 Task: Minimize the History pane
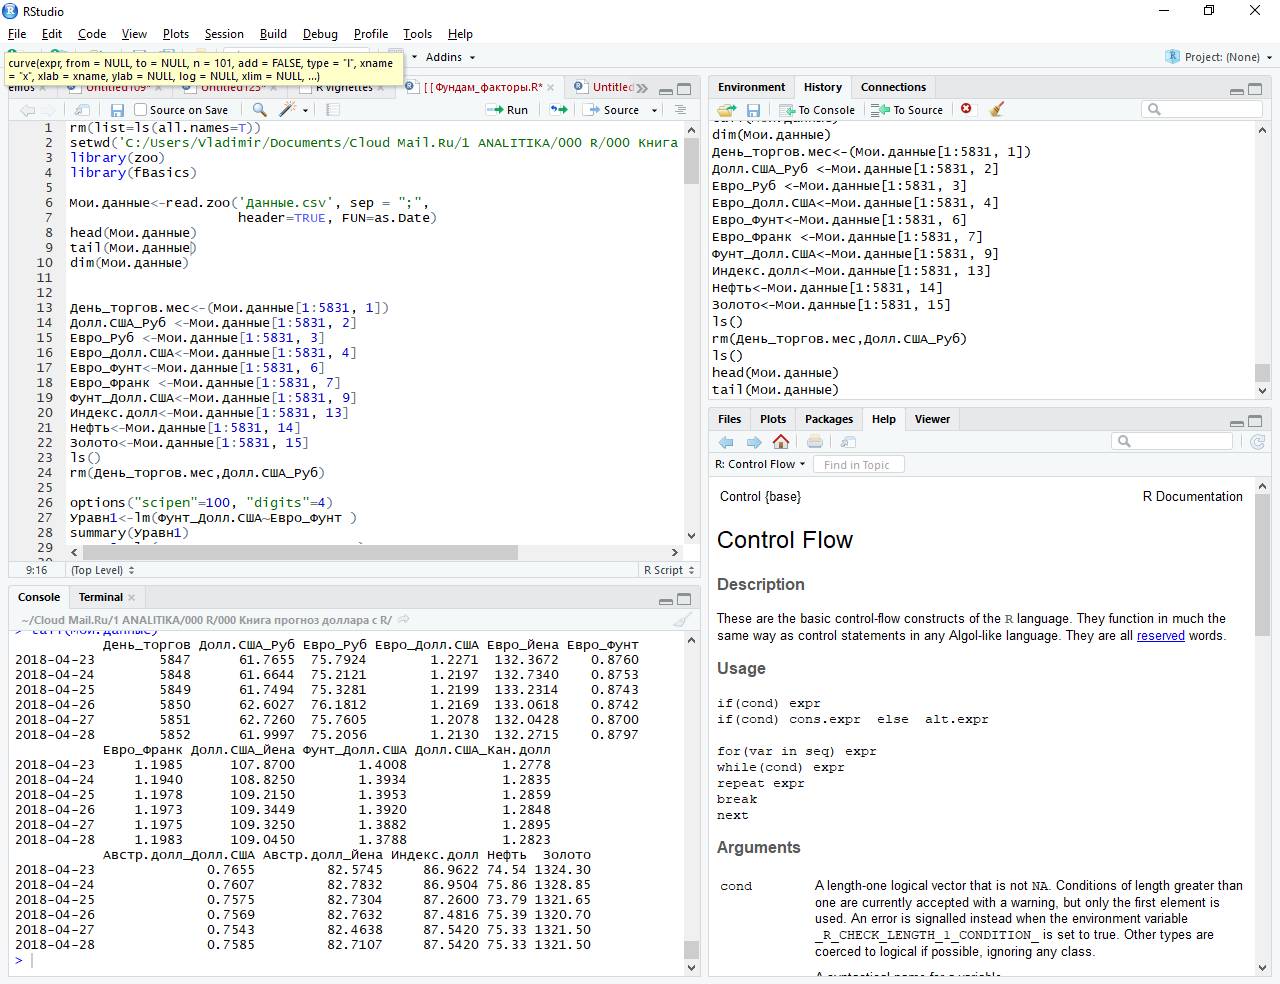pyautogui.click(x=1237, y=90)
